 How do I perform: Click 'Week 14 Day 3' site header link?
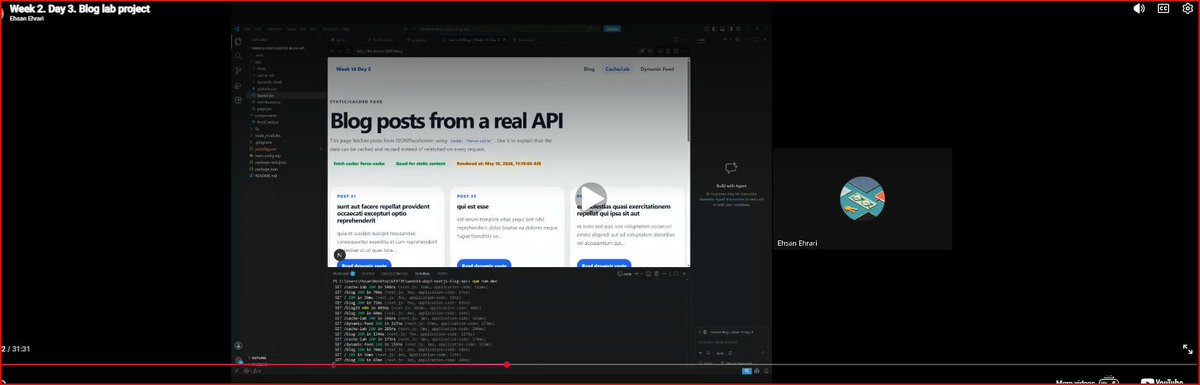[353, 69]
